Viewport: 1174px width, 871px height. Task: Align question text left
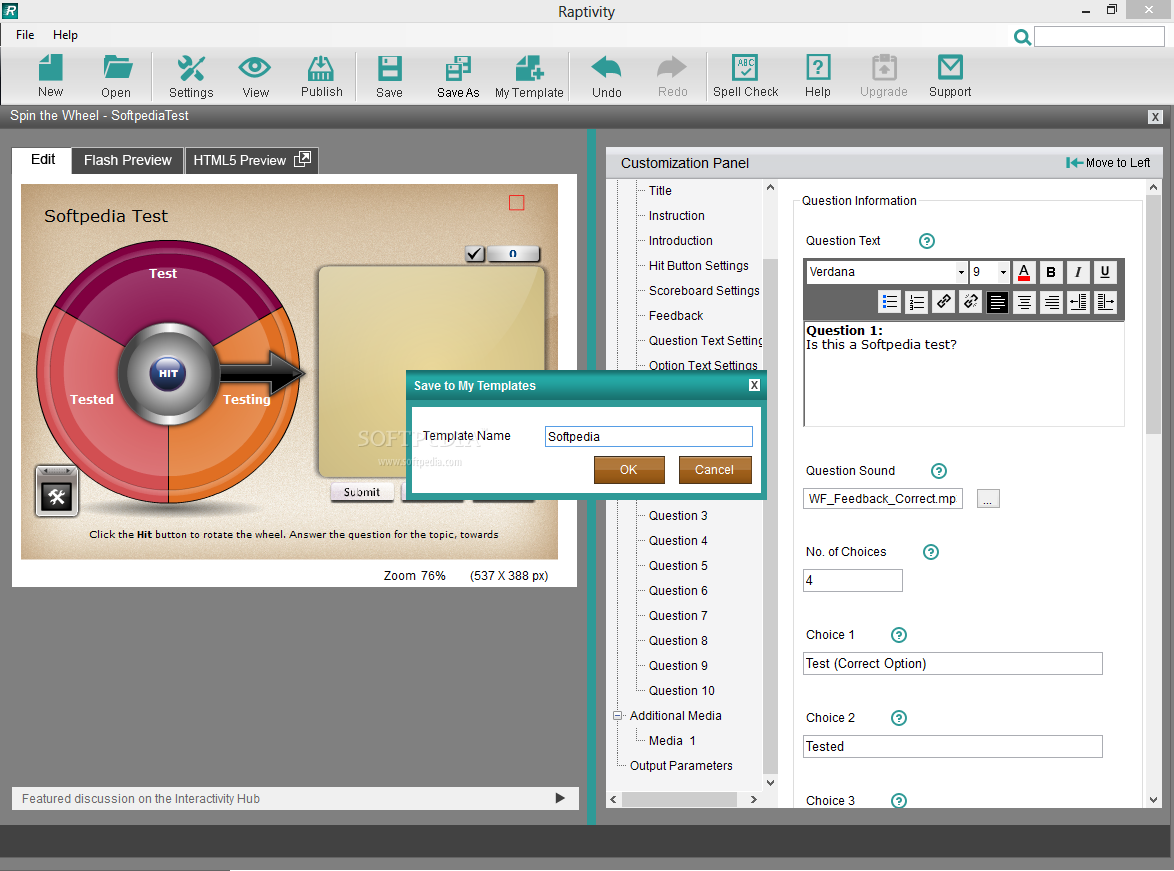pos(997,302)
